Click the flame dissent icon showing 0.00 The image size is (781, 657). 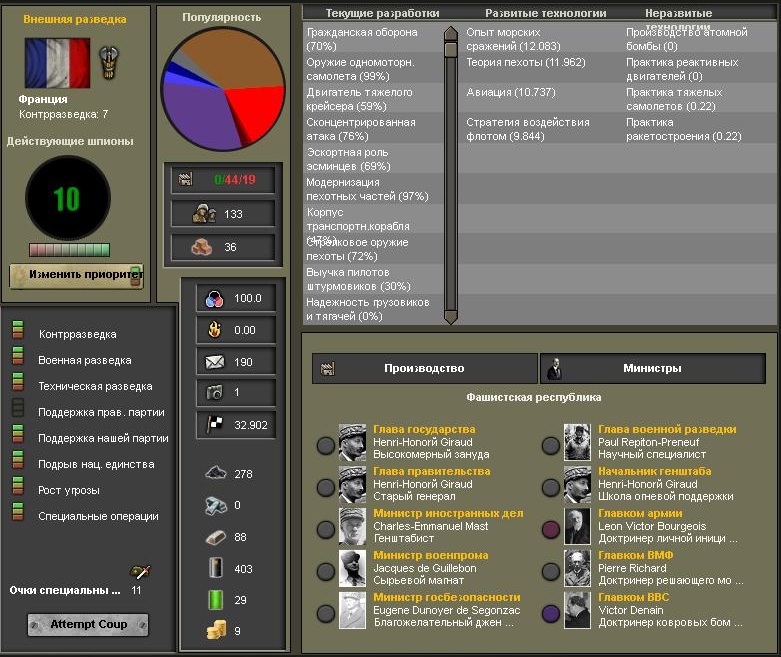point(211,330)
